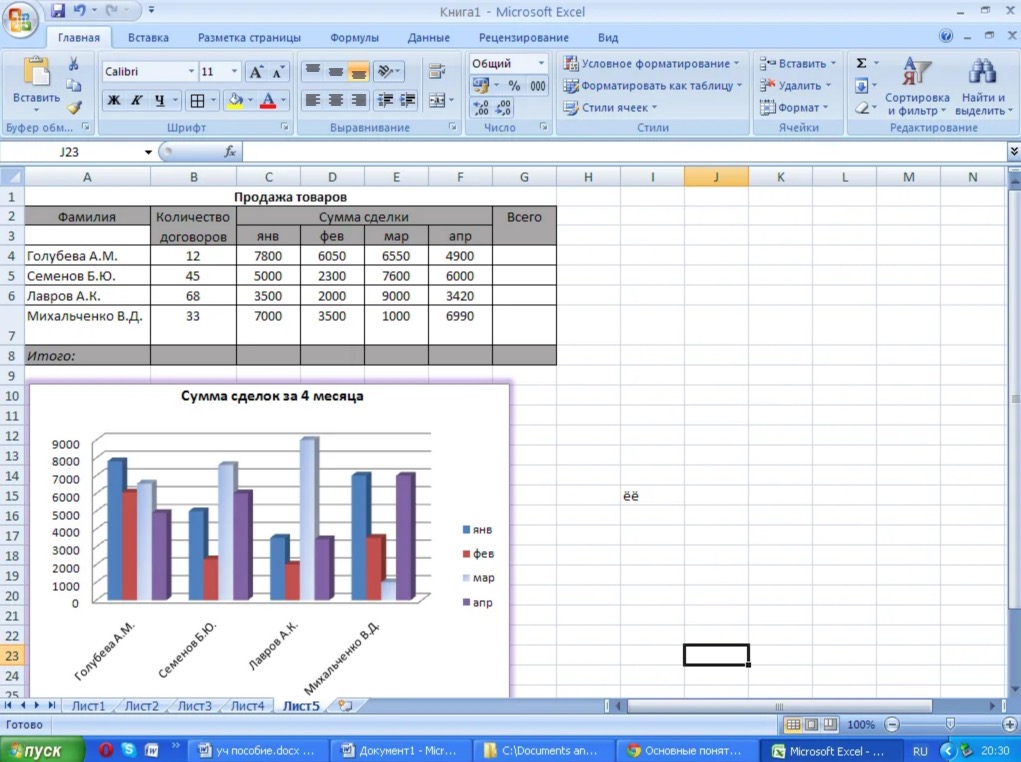This screenshot has width=1021, height=762.
Task: Open the Пуск start menu
Action: click(42, 750)
